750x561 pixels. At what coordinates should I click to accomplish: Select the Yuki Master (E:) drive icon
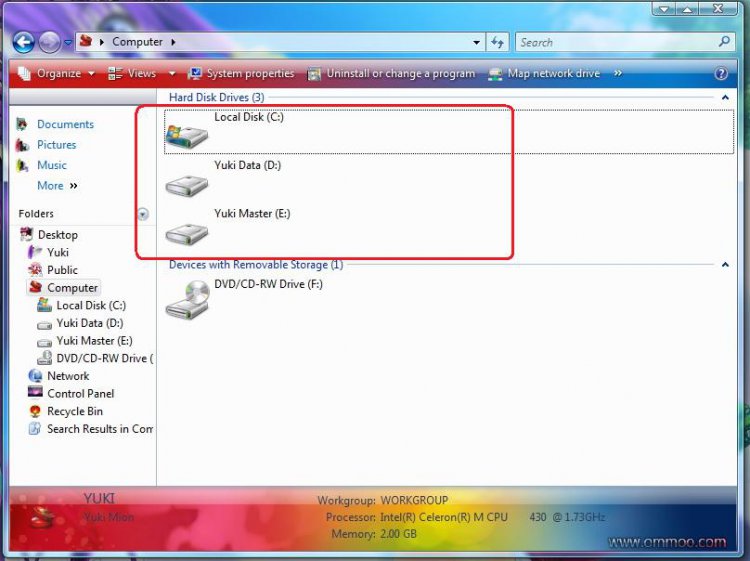(187, 233)
